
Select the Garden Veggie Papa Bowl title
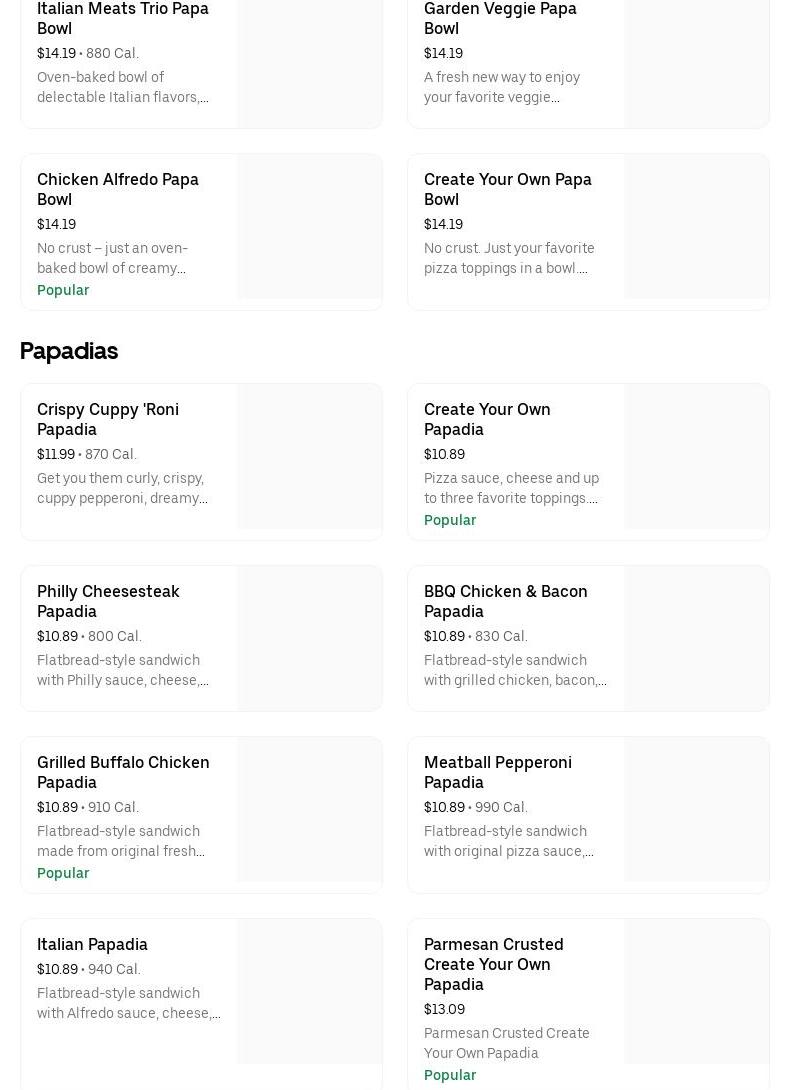[x=500, y=18]
